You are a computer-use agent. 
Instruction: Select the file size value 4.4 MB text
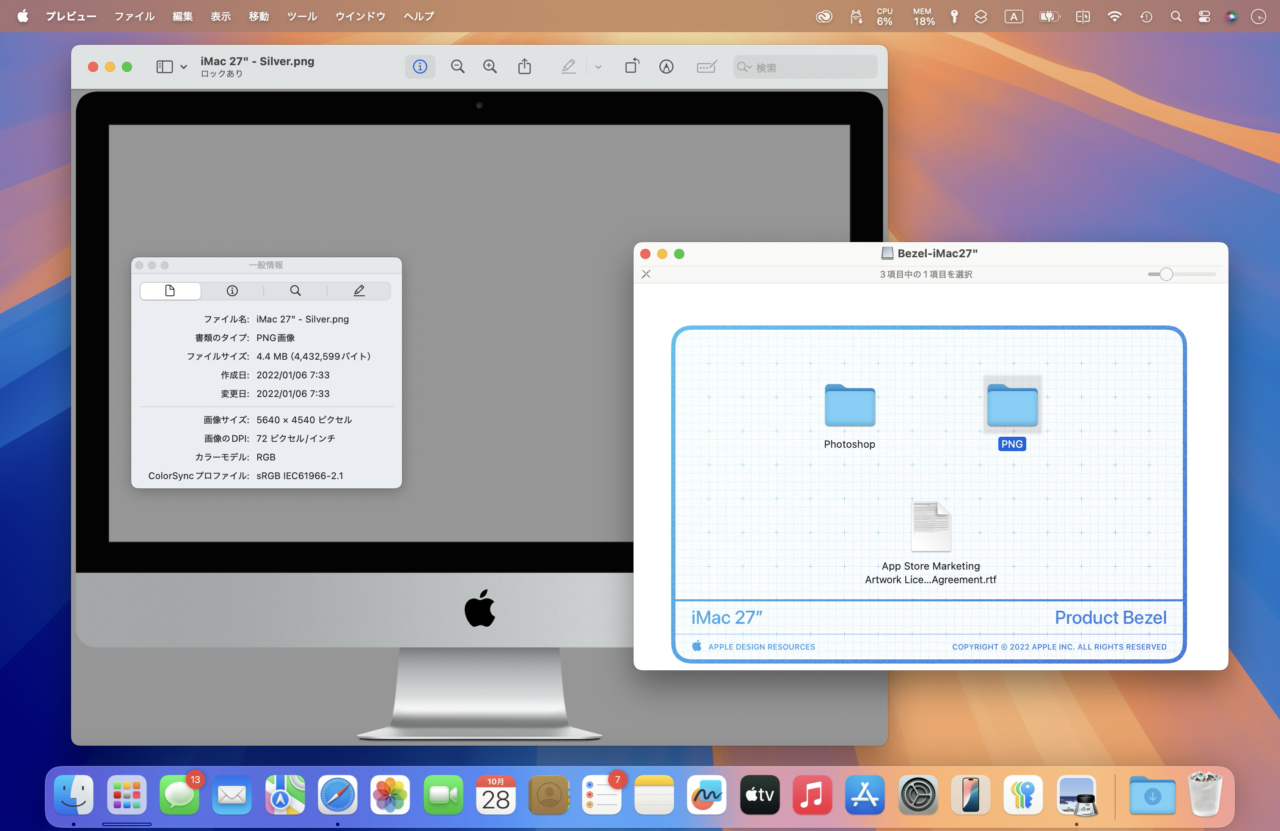tap(313, 356)
